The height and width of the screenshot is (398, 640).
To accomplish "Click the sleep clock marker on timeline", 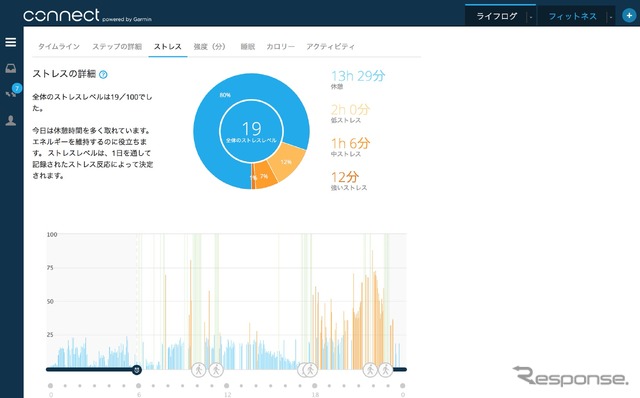I will coord(137,370).
